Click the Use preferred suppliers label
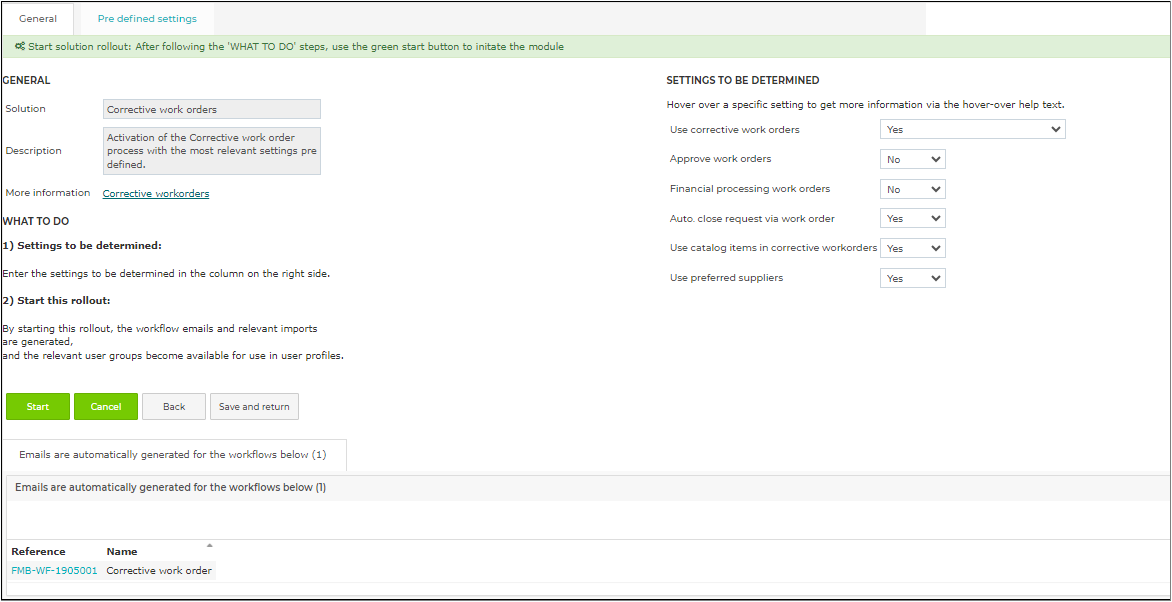1172x602 pixels. click(727, 278)
